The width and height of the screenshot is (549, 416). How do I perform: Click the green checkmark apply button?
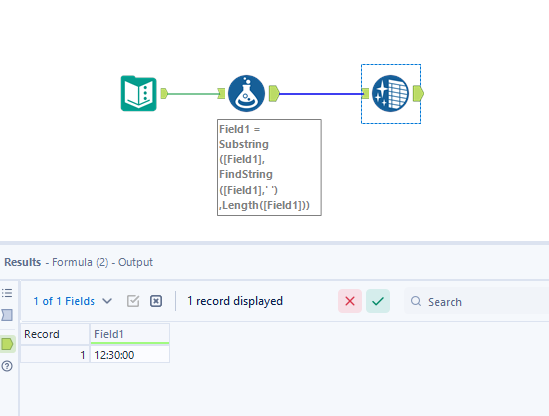point(378,301)
